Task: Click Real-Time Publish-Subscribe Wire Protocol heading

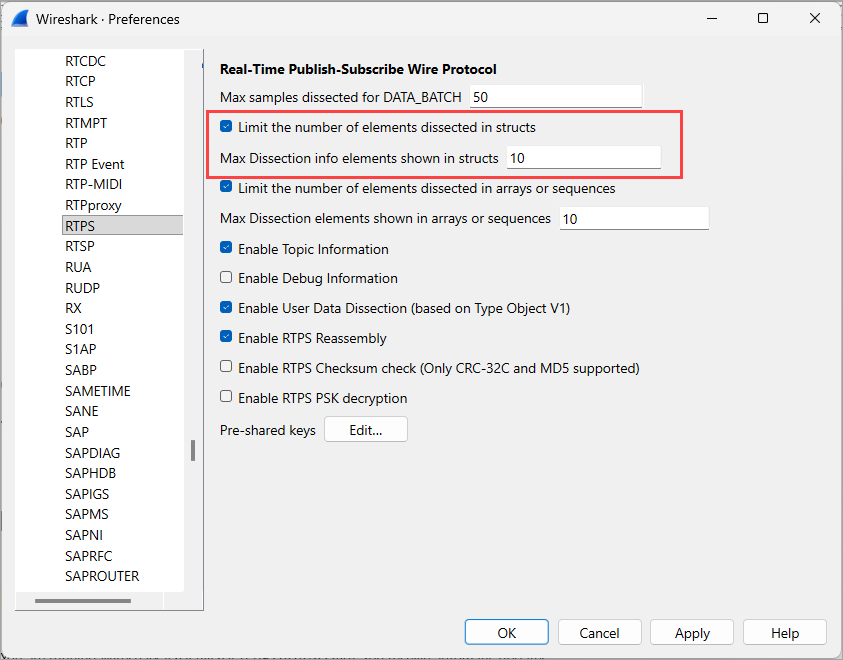Action: coord(358,69)
